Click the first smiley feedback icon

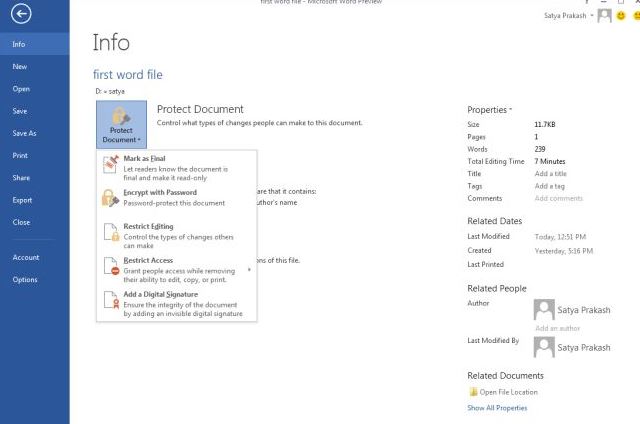[x=621, y=16]
